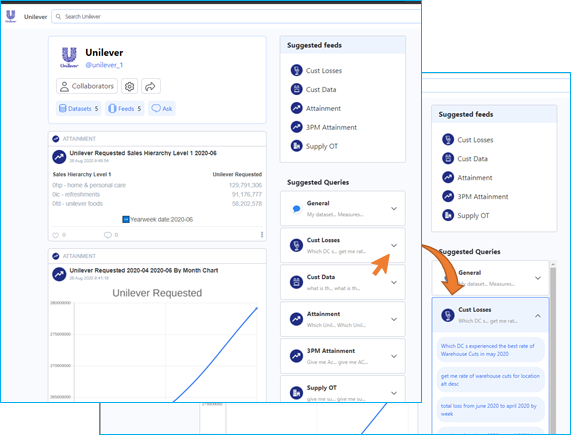Image resolution: width=571 pixels, height=435 pixels.
Task: Open Cust Losses feed in the back window
Action: click(468, 140)
